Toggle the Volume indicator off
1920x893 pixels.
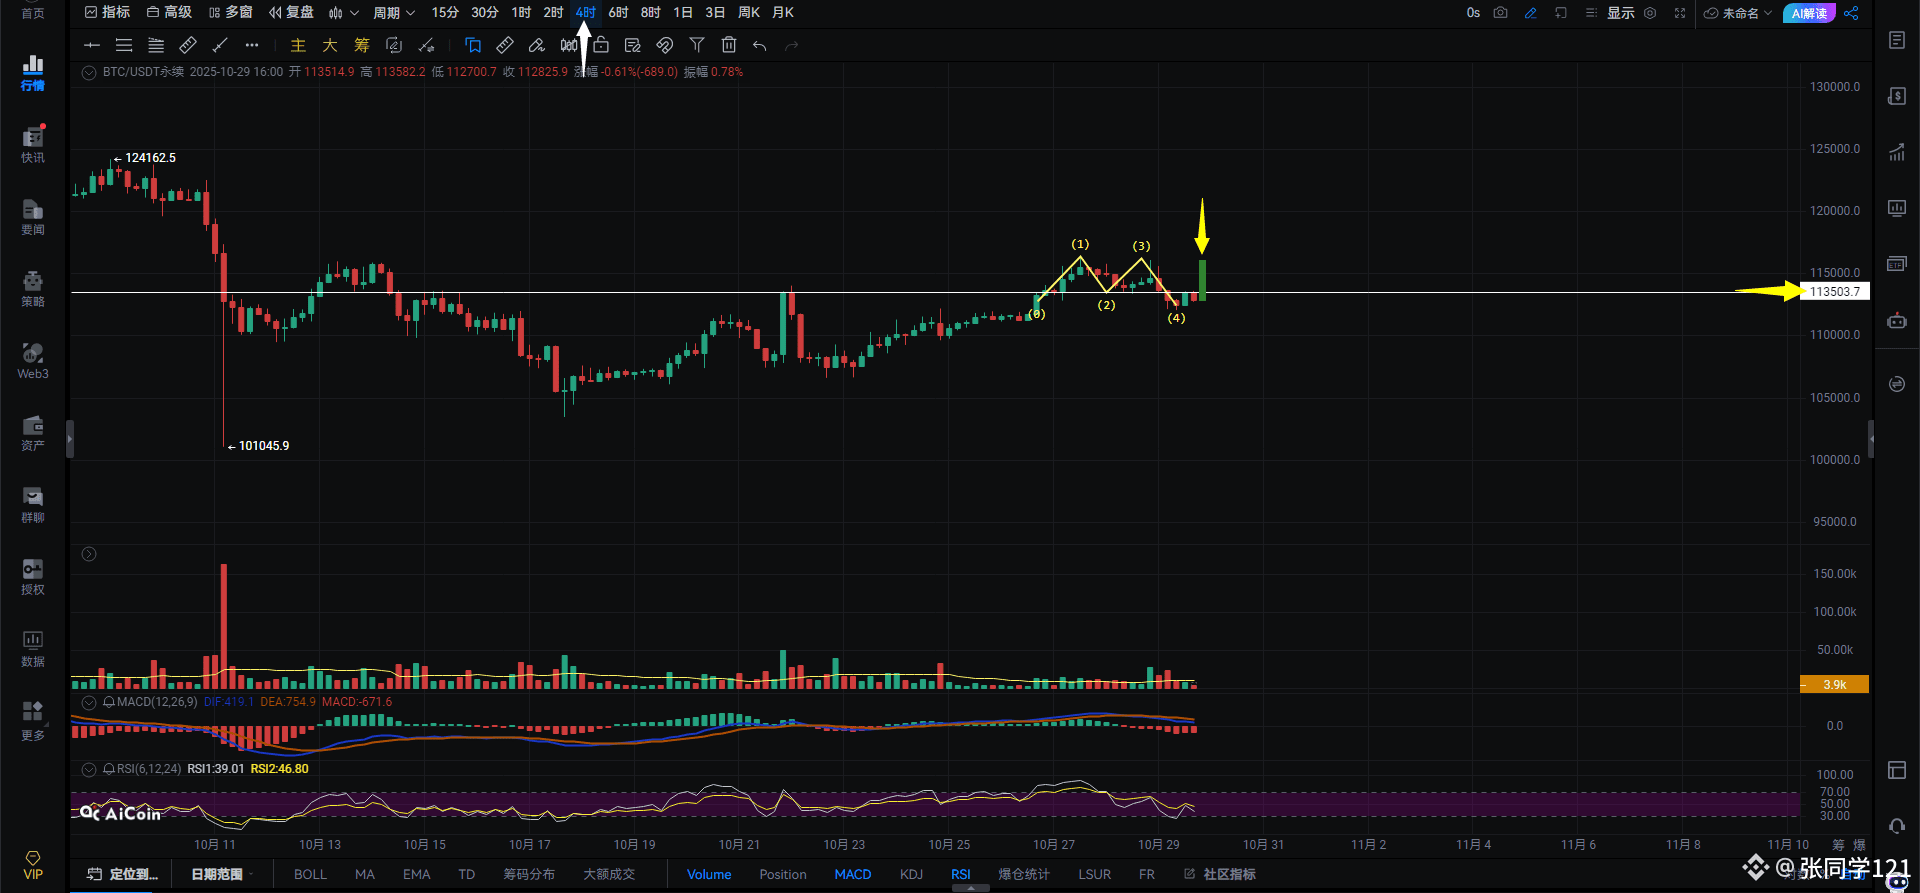click(x=709, y=874)
